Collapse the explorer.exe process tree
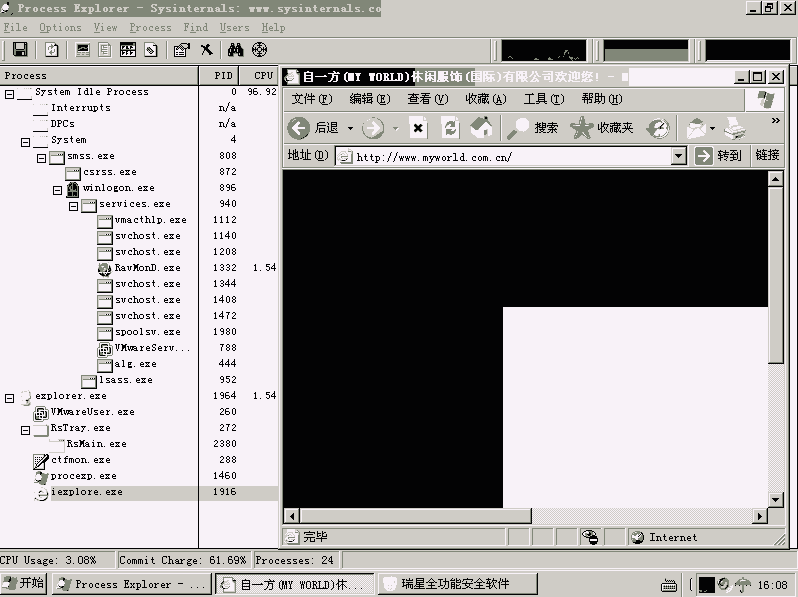The width and height of the screenshot is (798, 597). pyautogui.click(x=10, y=396)
